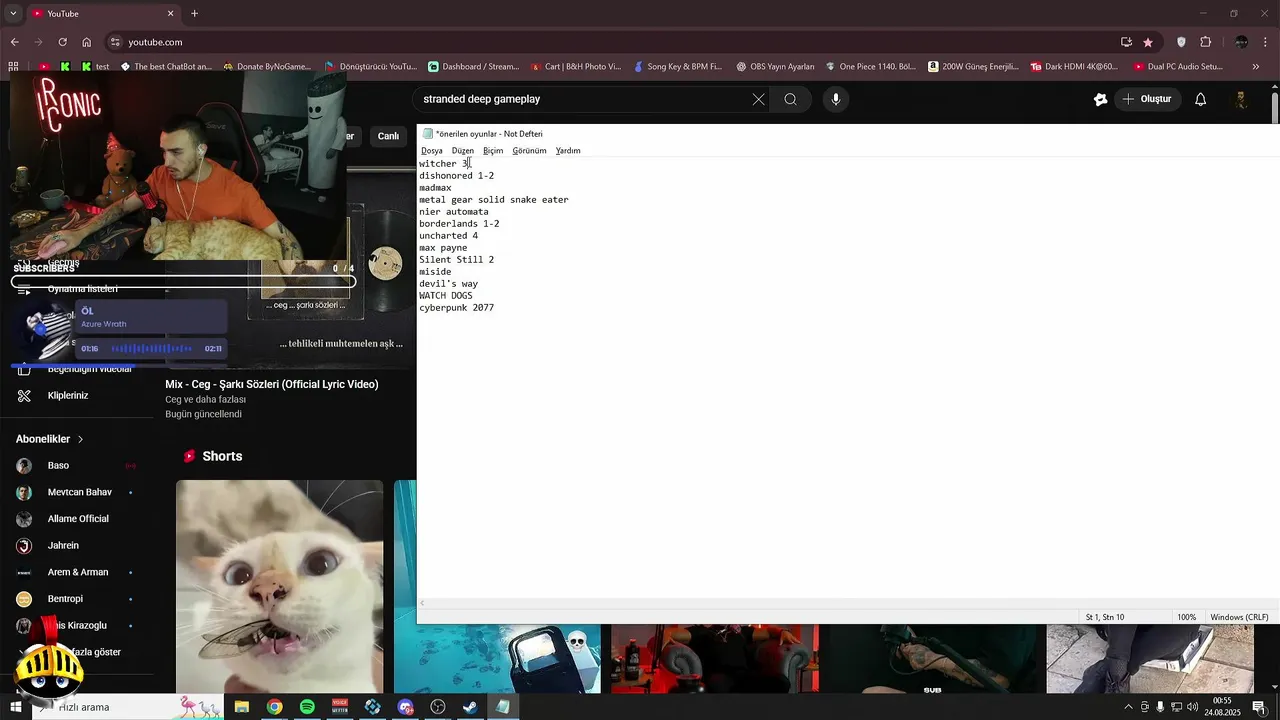This screenshot has width=1280, height=720.
Task: Click the Shorts section logo icon
Action: 189,456
